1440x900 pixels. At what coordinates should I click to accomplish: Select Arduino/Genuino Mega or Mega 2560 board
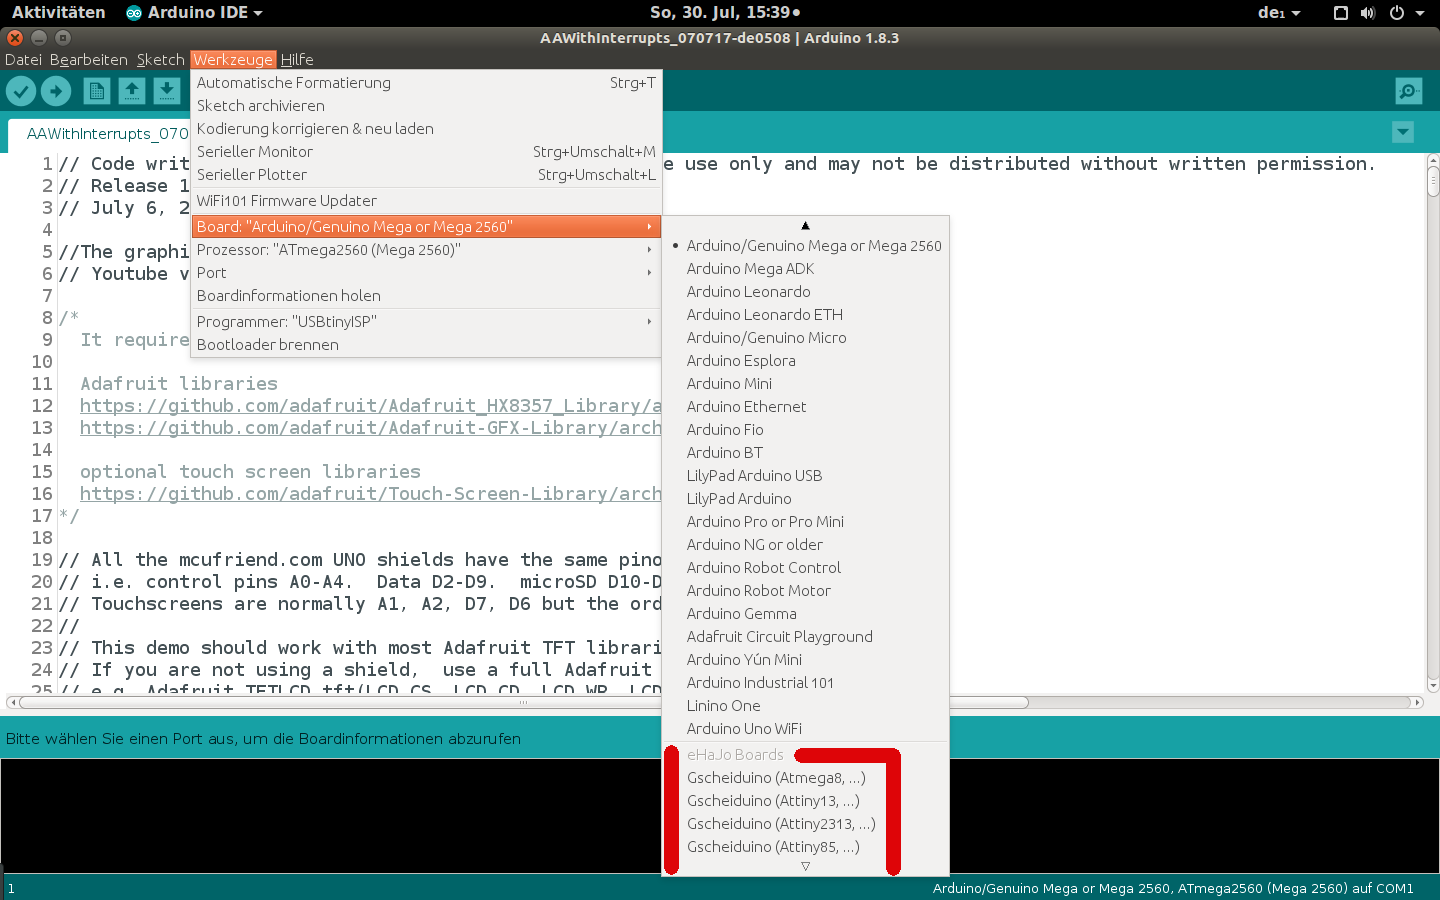point(806,246)
